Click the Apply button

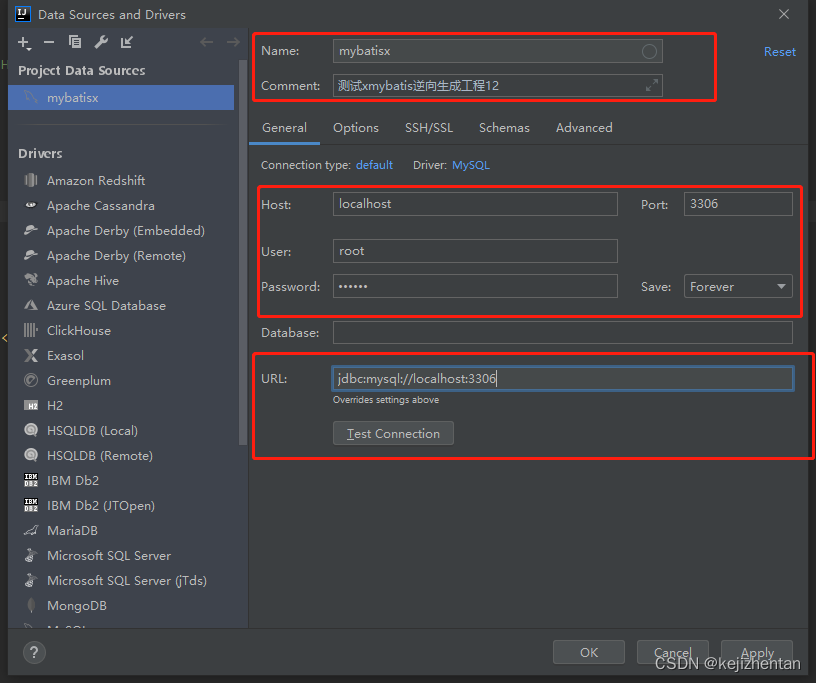click(757, 652)
